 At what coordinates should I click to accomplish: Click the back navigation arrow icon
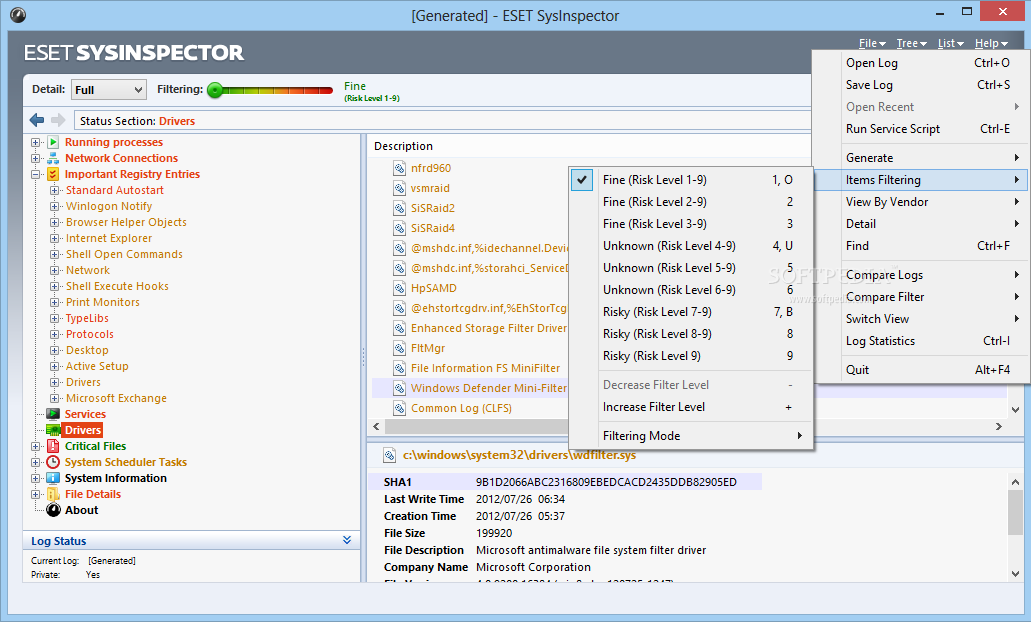point(37,120)
